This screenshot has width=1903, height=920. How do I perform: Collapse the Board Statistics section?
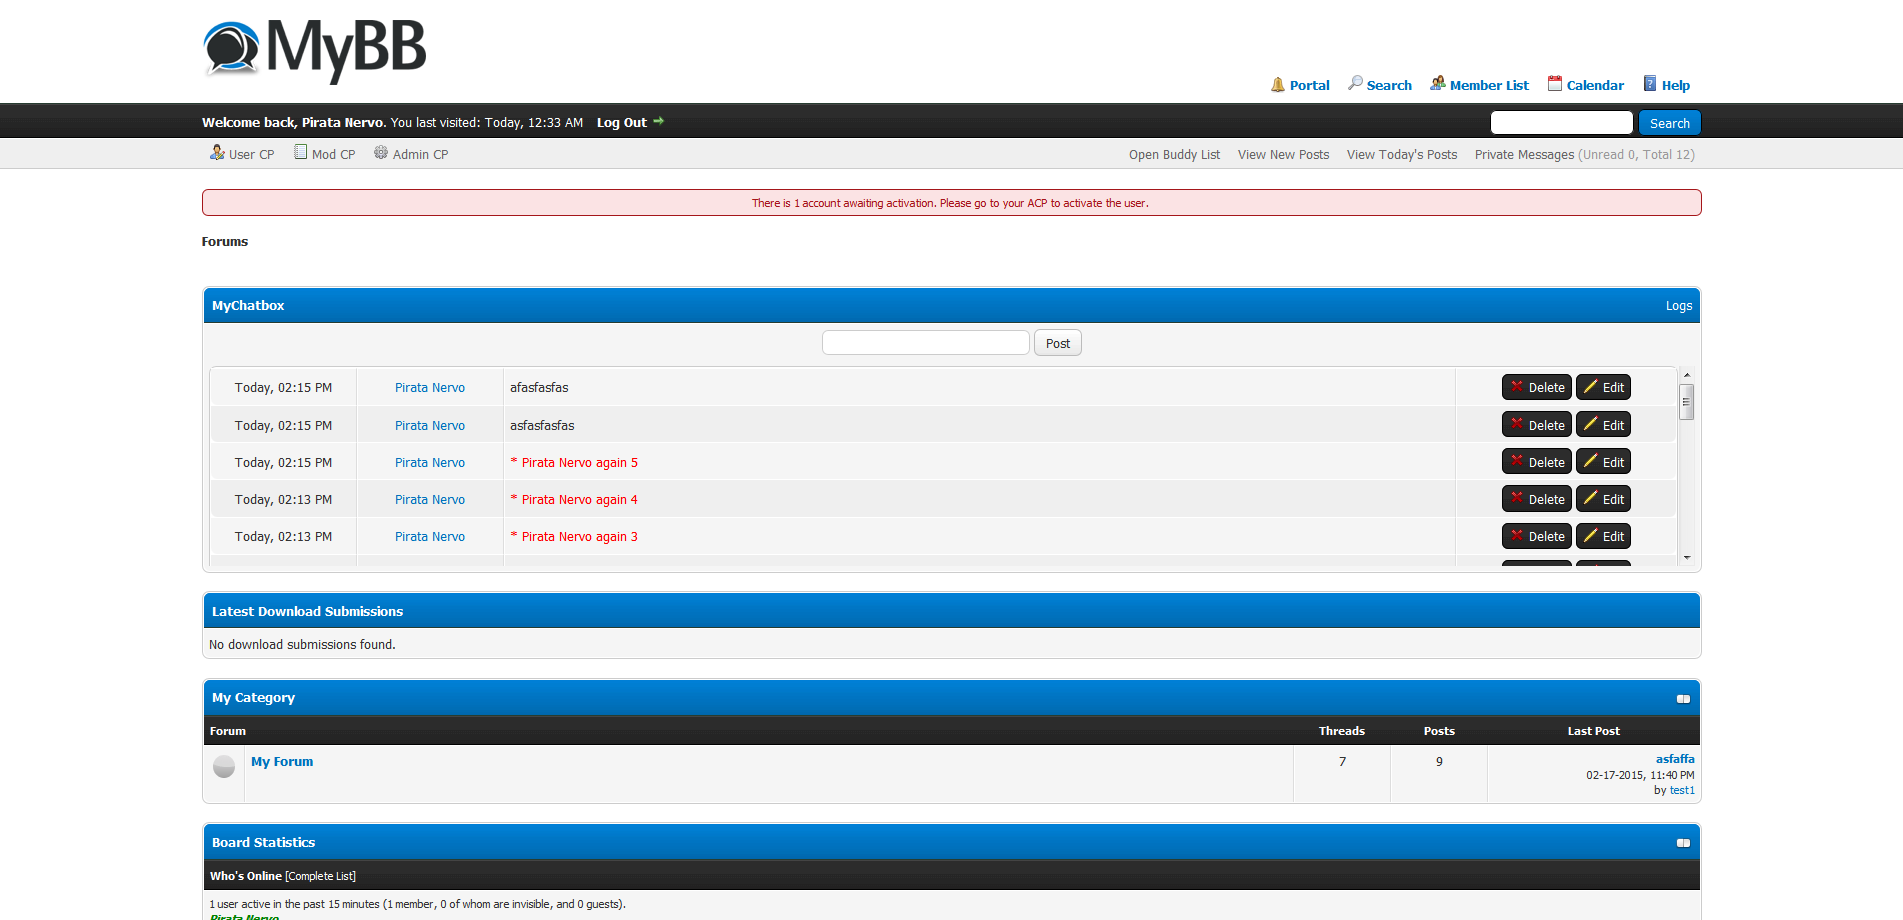point(1683,843)
